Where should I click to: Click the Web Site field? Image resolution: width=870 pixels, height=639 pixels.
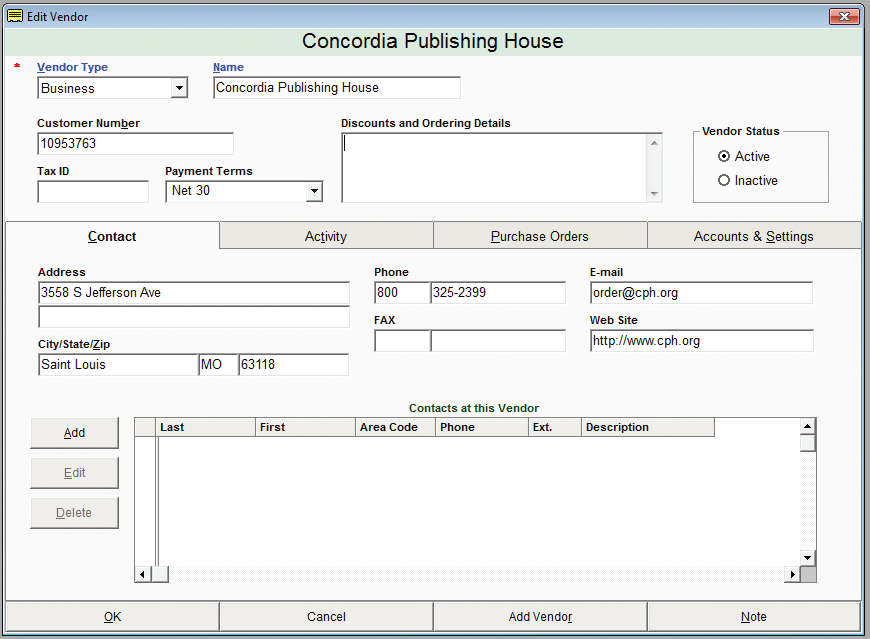[x=700, y=341]
